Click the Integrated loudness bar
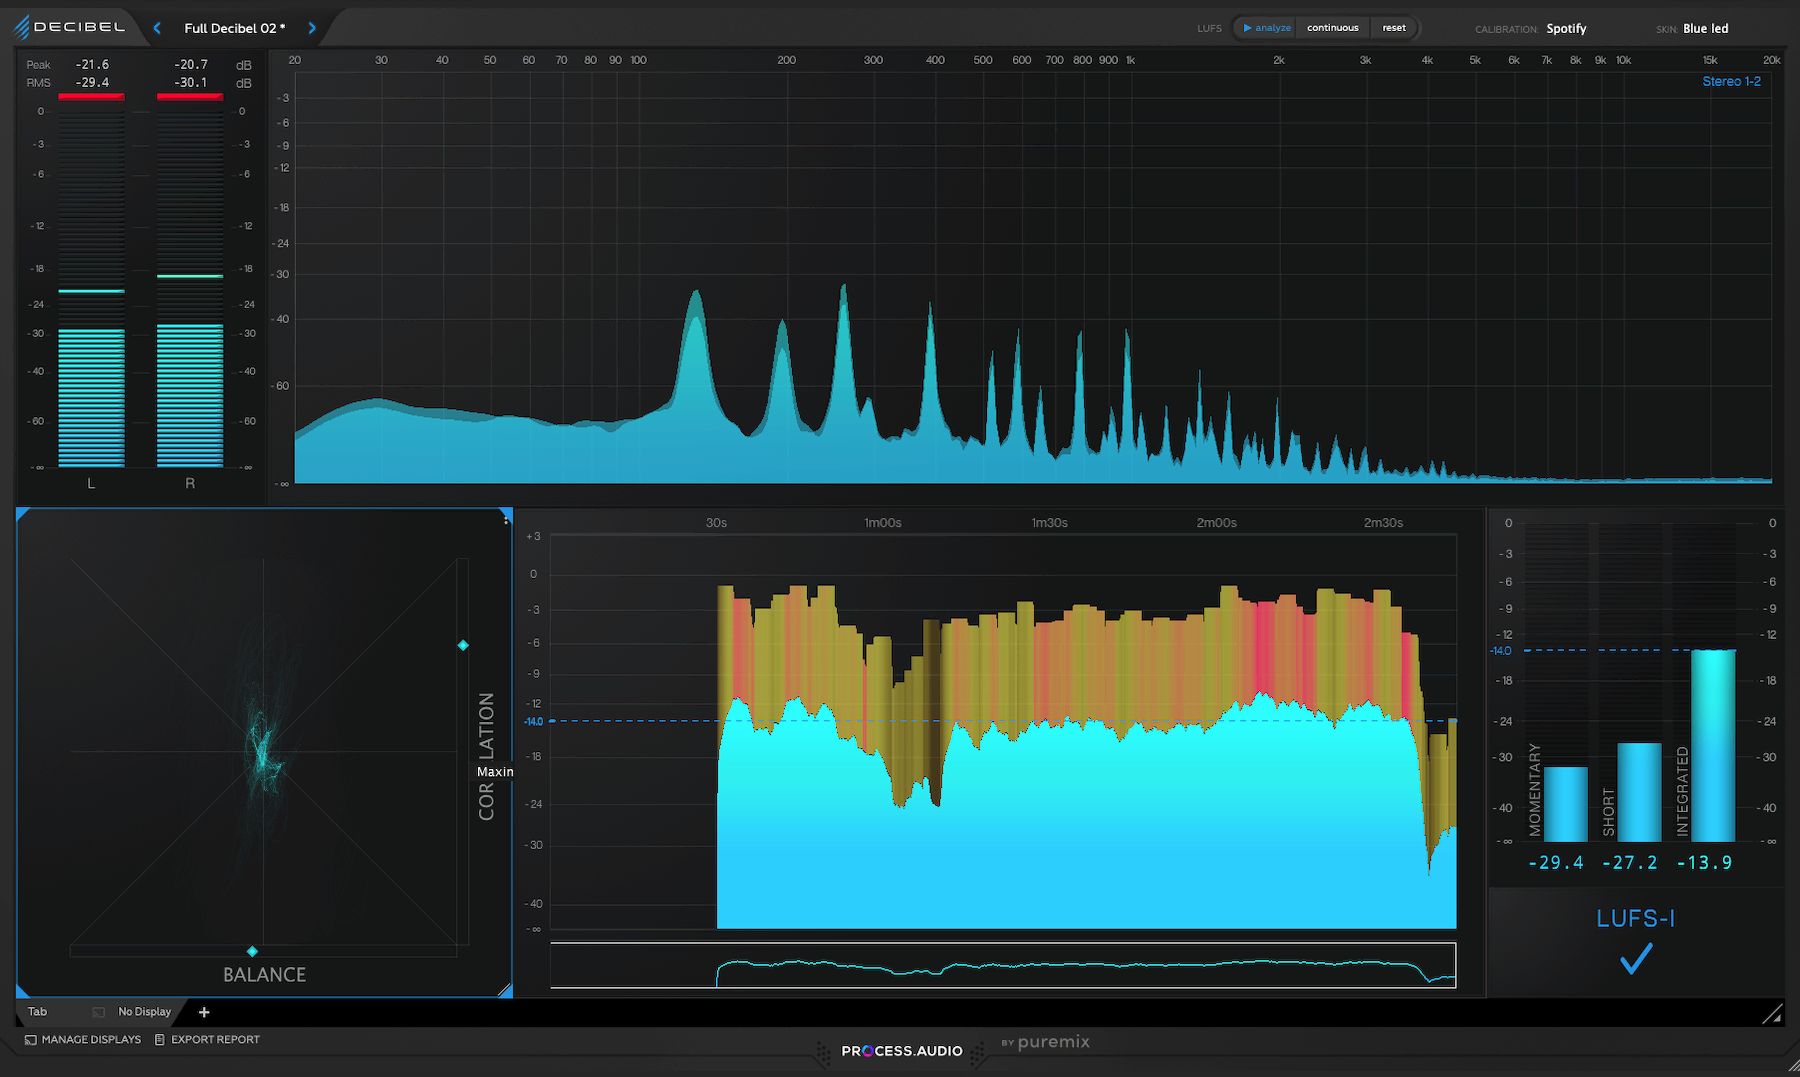Image resolution: width=1800 pixels, height=1077 pixels. 1713,745
